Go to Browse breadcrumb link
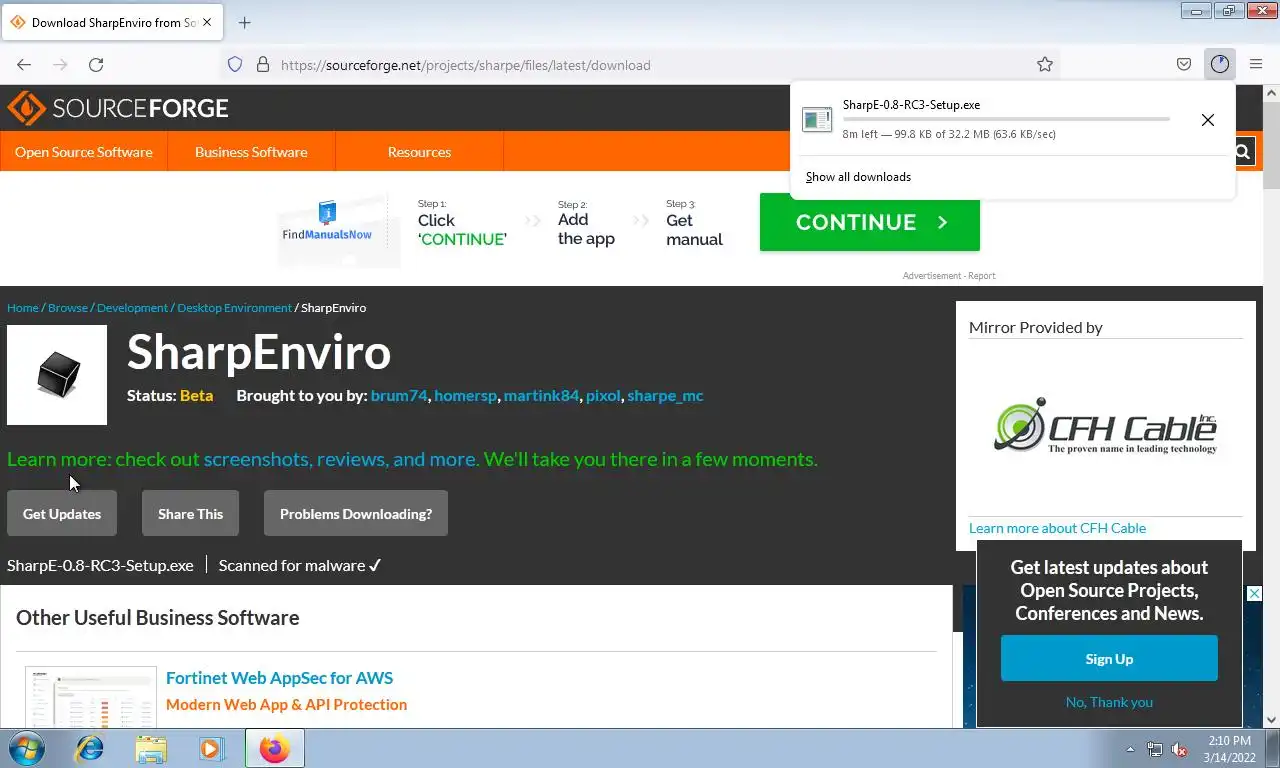 68,308
